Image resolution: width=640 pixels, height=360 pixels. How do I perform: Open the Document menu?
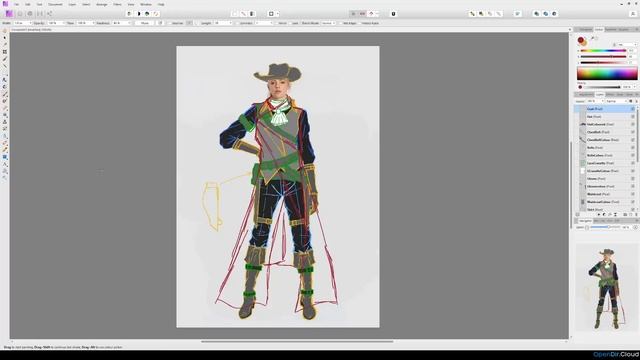[55, 4]
